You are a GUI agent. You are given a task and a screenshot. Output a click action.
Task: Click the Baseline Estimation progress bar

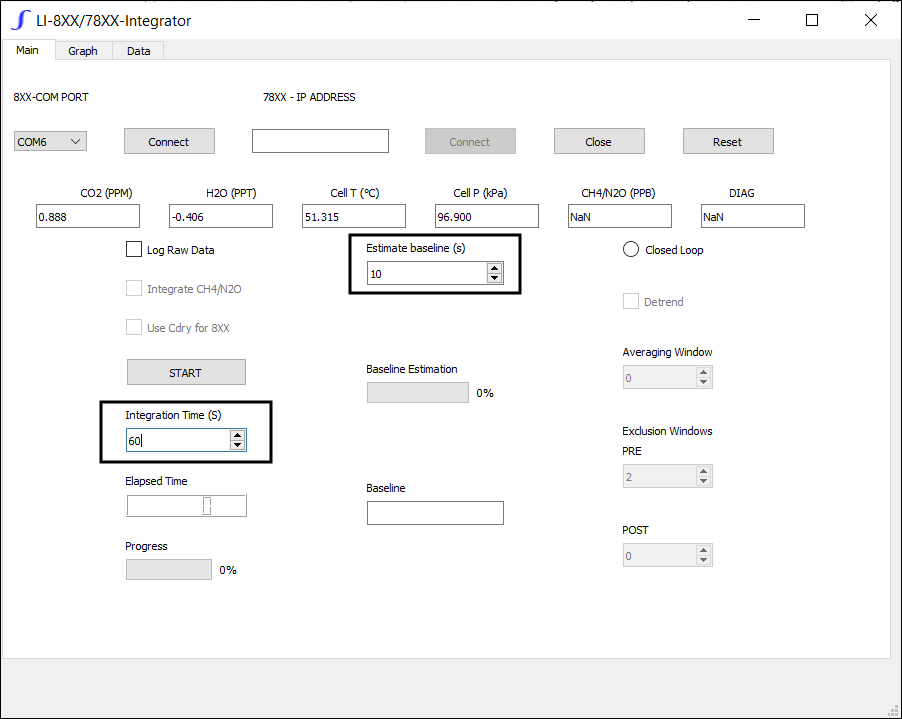(418, 393)
